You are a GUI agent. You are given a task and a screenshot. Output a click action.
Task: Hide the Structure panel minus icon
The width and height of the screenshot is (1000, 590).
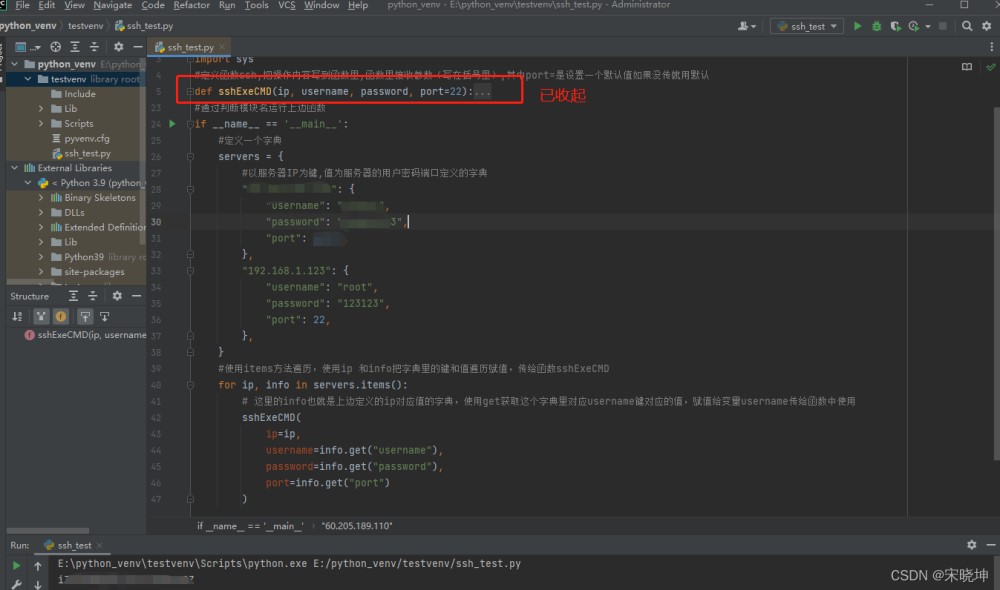[136, 296]
